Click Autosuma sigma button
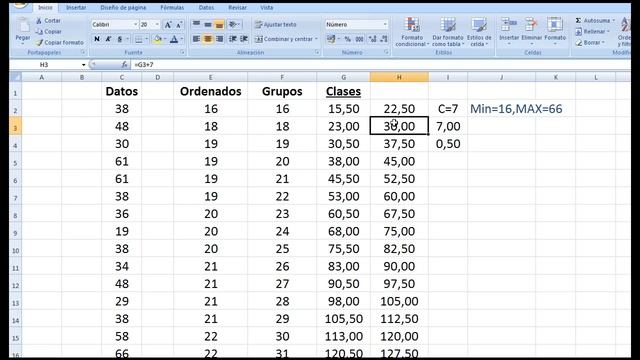 pos(593,20)
